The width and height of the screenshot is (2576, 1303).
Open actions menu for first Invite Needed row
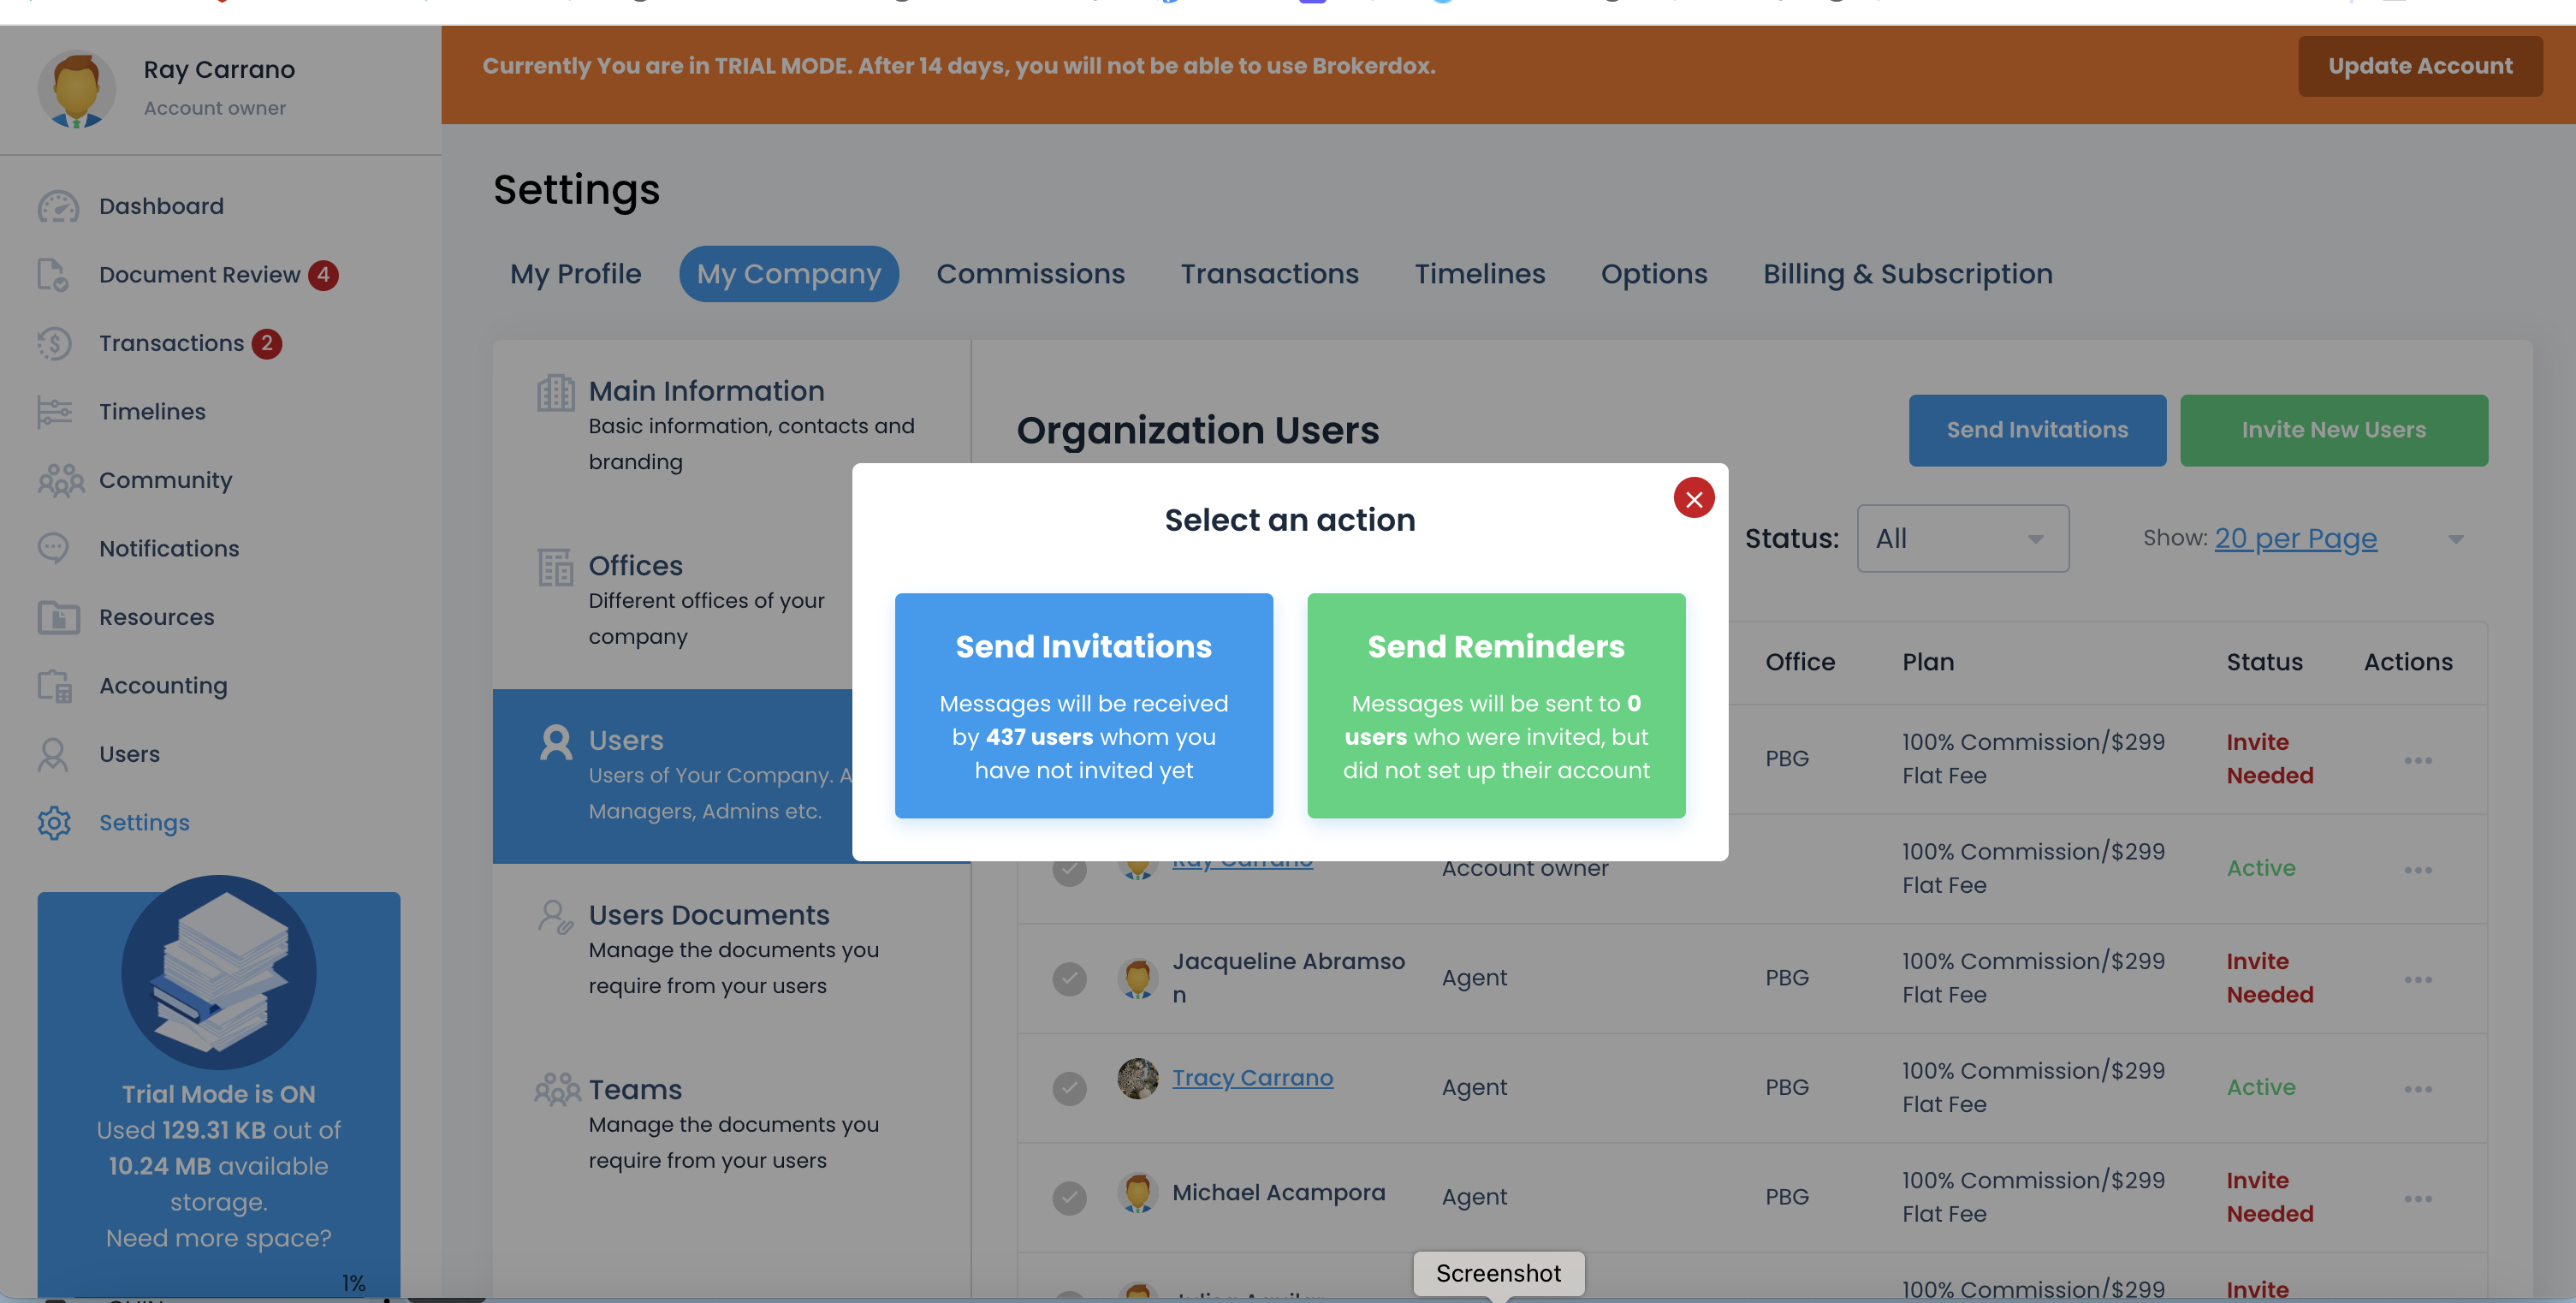point(2417,760)
